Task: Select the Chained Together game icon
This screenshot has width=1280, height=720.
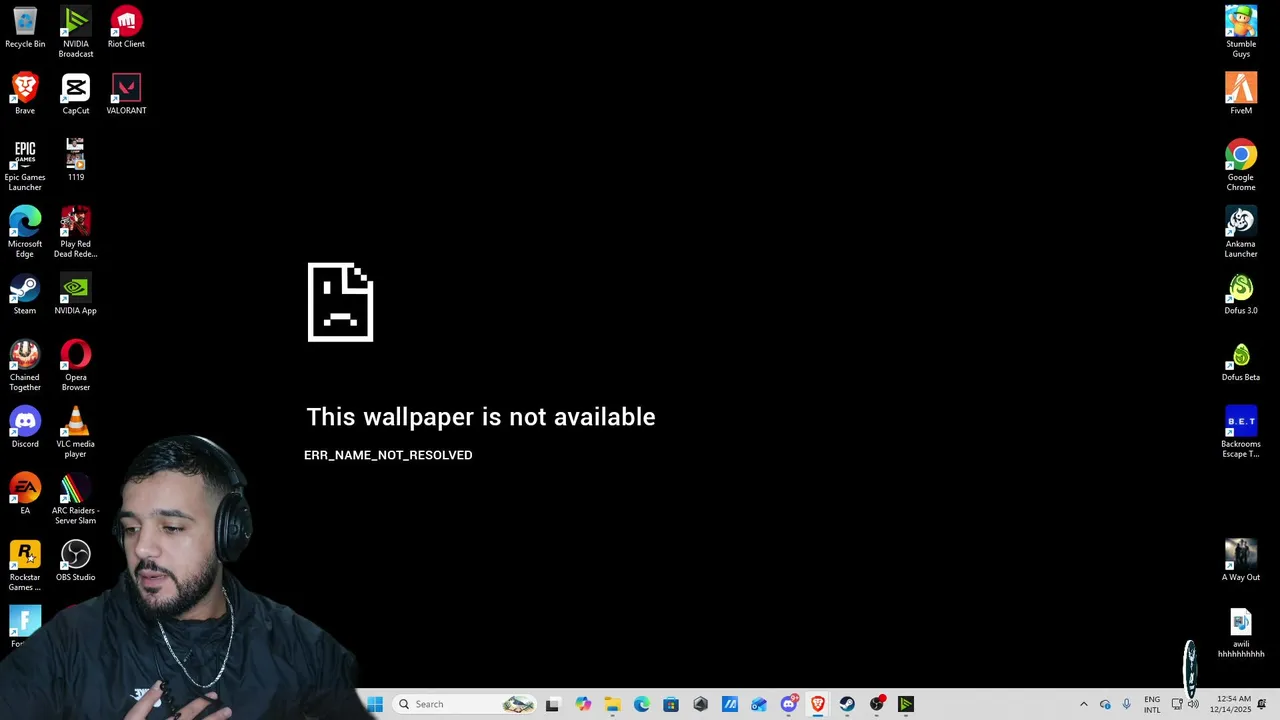Action: (25, 365)
